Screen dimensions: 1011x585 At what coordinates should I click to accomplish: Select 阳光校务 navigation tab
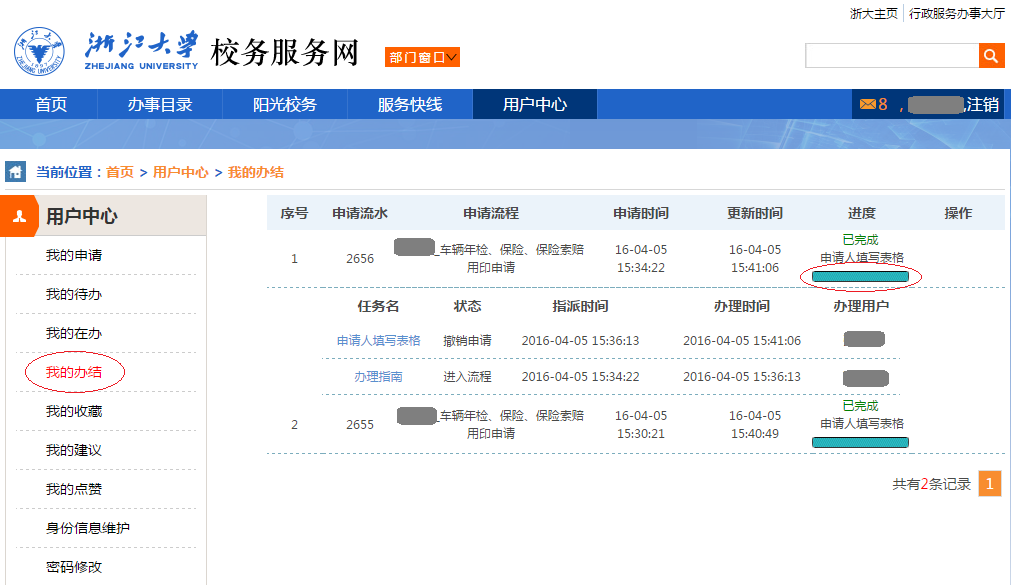pyautogui.click(x=284, y=104)
